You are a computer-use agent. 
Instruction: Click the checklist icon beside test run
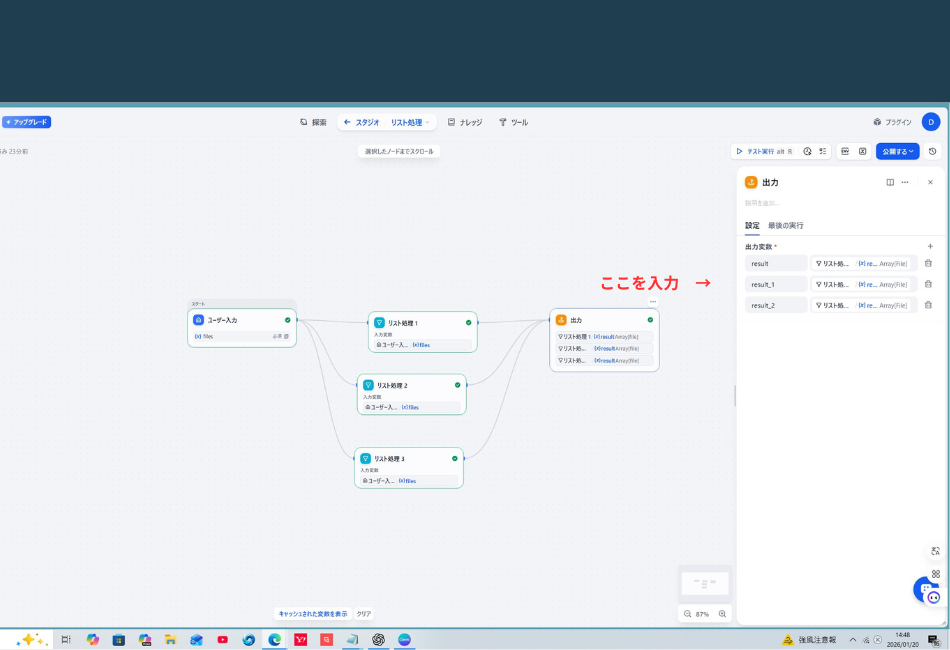pyautogui.click(x=823, y=151)
